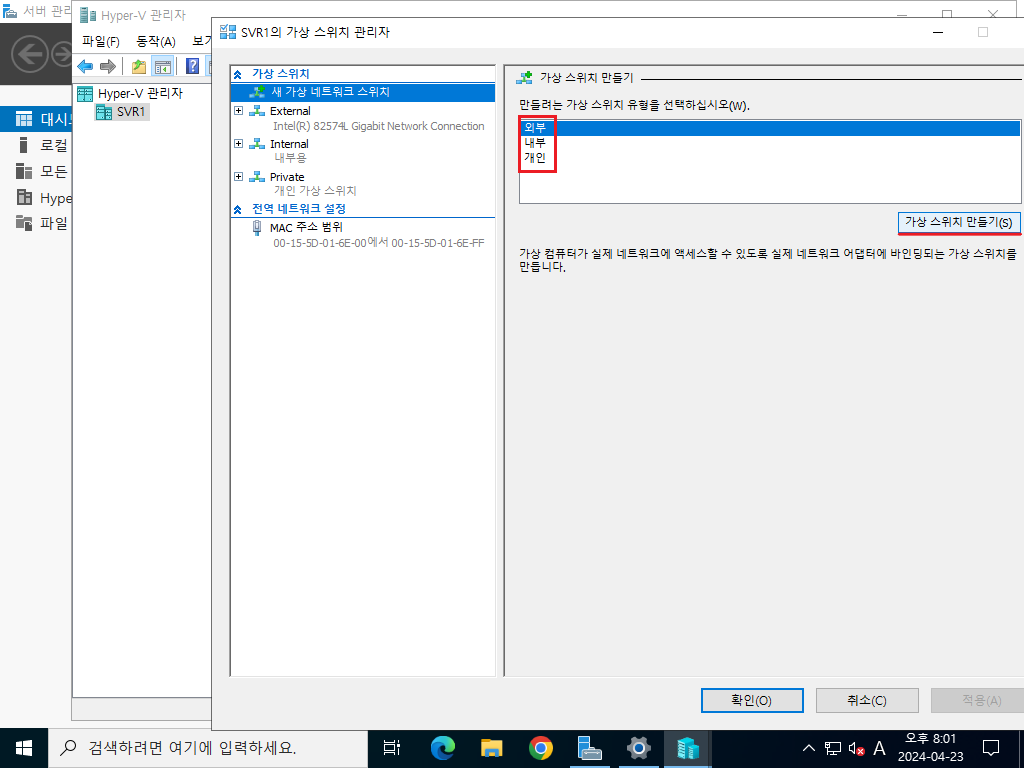
Task: Open 로컬 서버 in Server Manager sidebar
Action: (44, 145)
